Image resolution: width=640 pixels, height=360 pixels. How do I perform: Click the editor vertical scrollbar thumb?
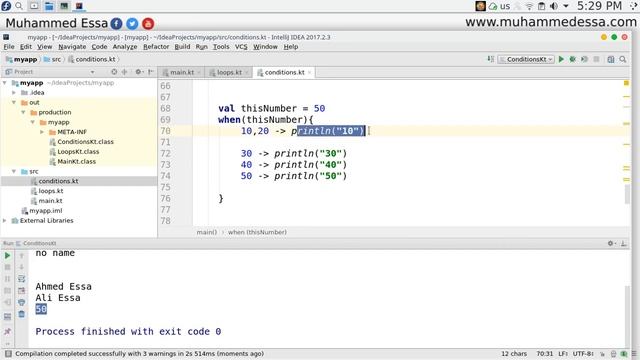(627, 194)
